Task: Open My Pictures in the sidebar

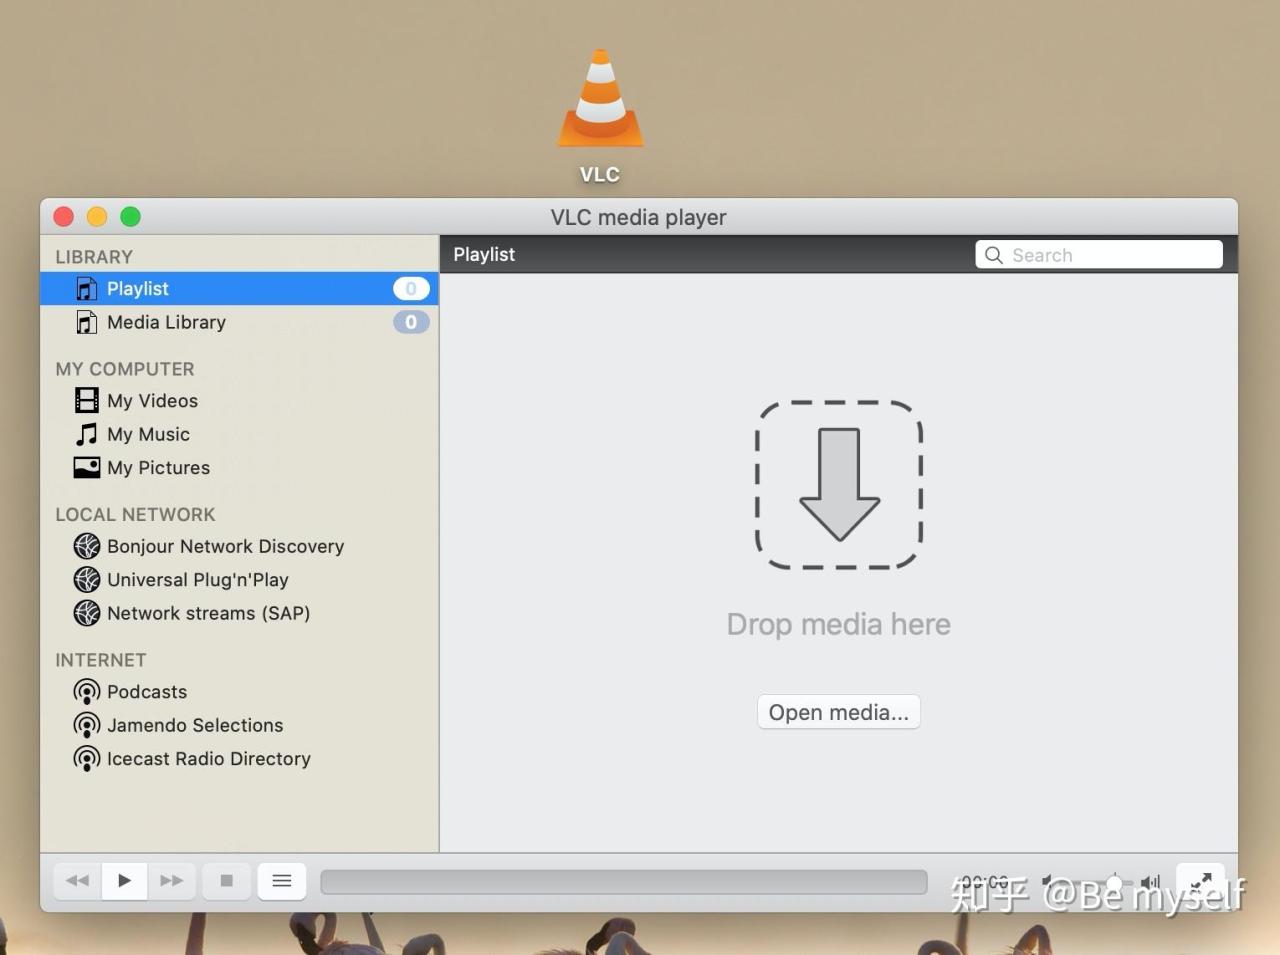Action: tap(158, 467)
